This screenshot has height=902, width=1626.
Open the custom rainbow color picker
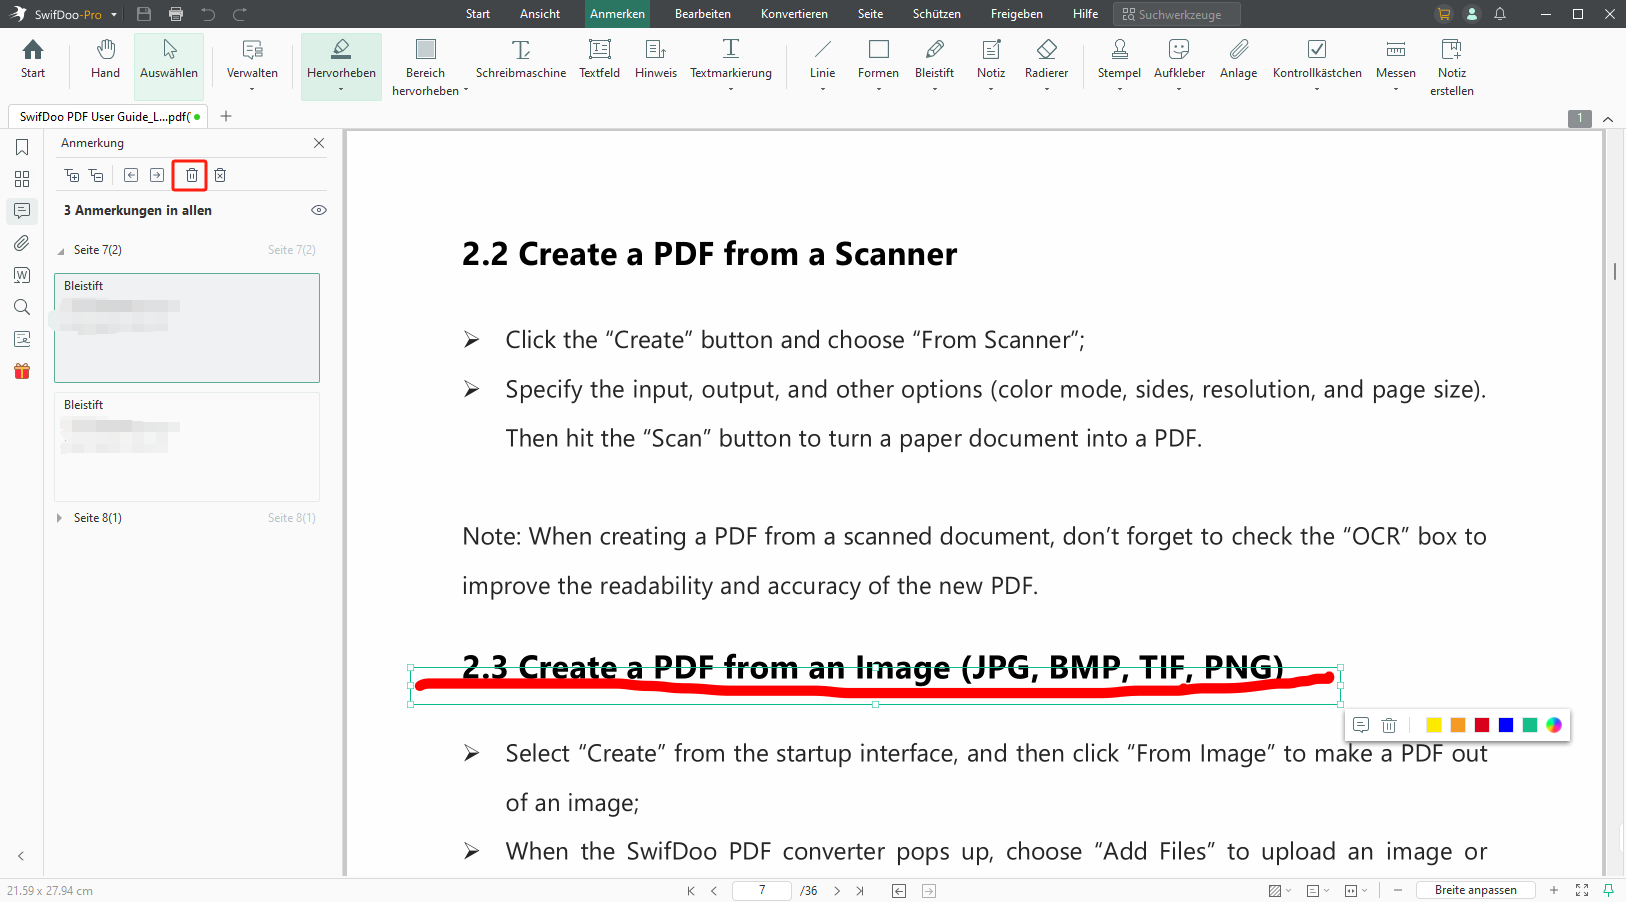point(1554,725)
